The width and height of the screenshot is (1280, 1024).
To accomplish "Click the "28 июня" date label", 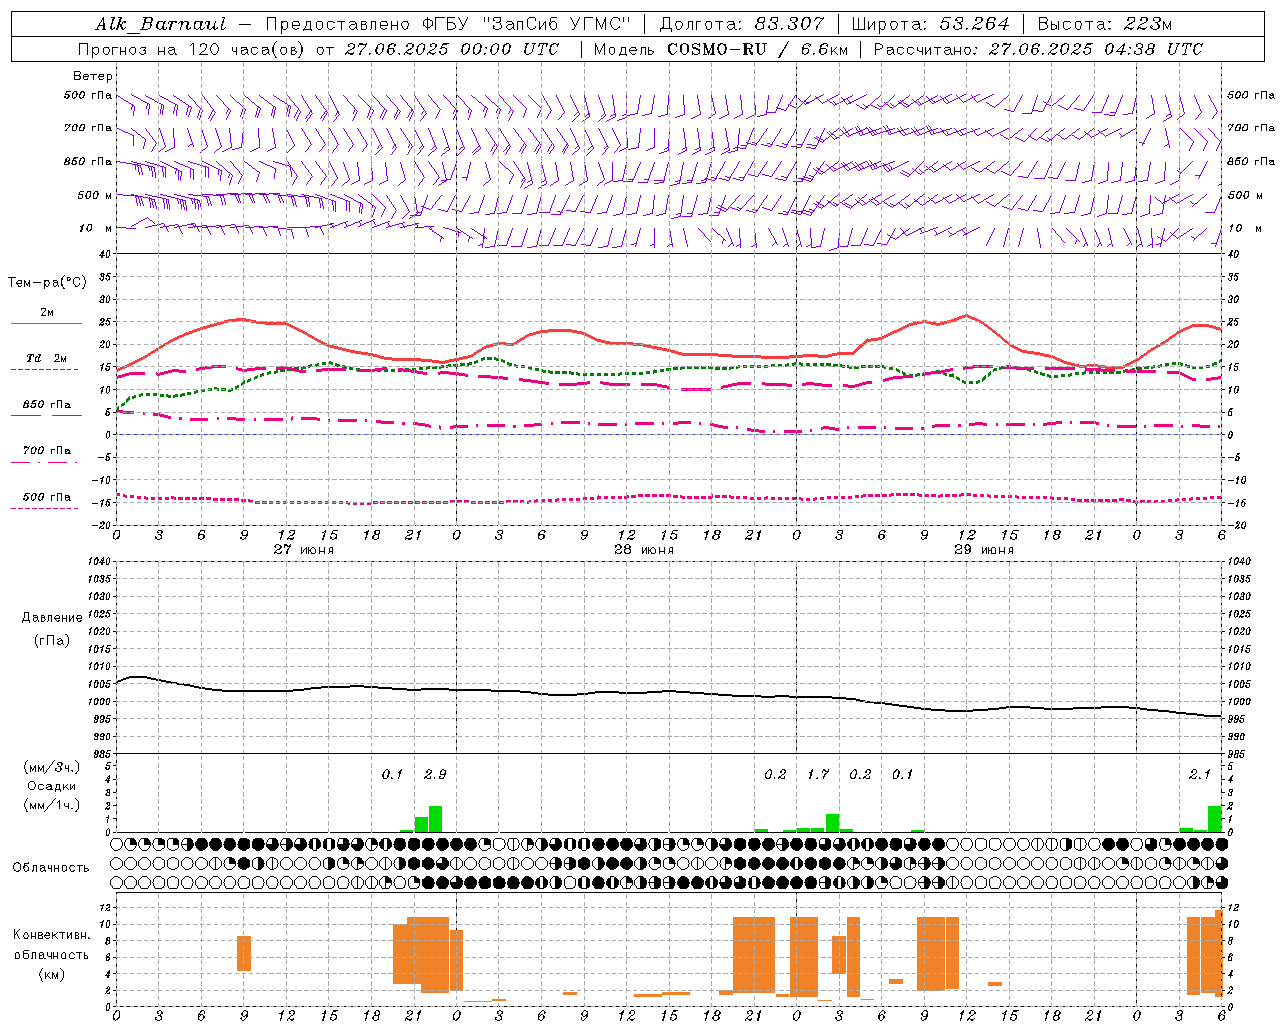I will pos(644,550).
